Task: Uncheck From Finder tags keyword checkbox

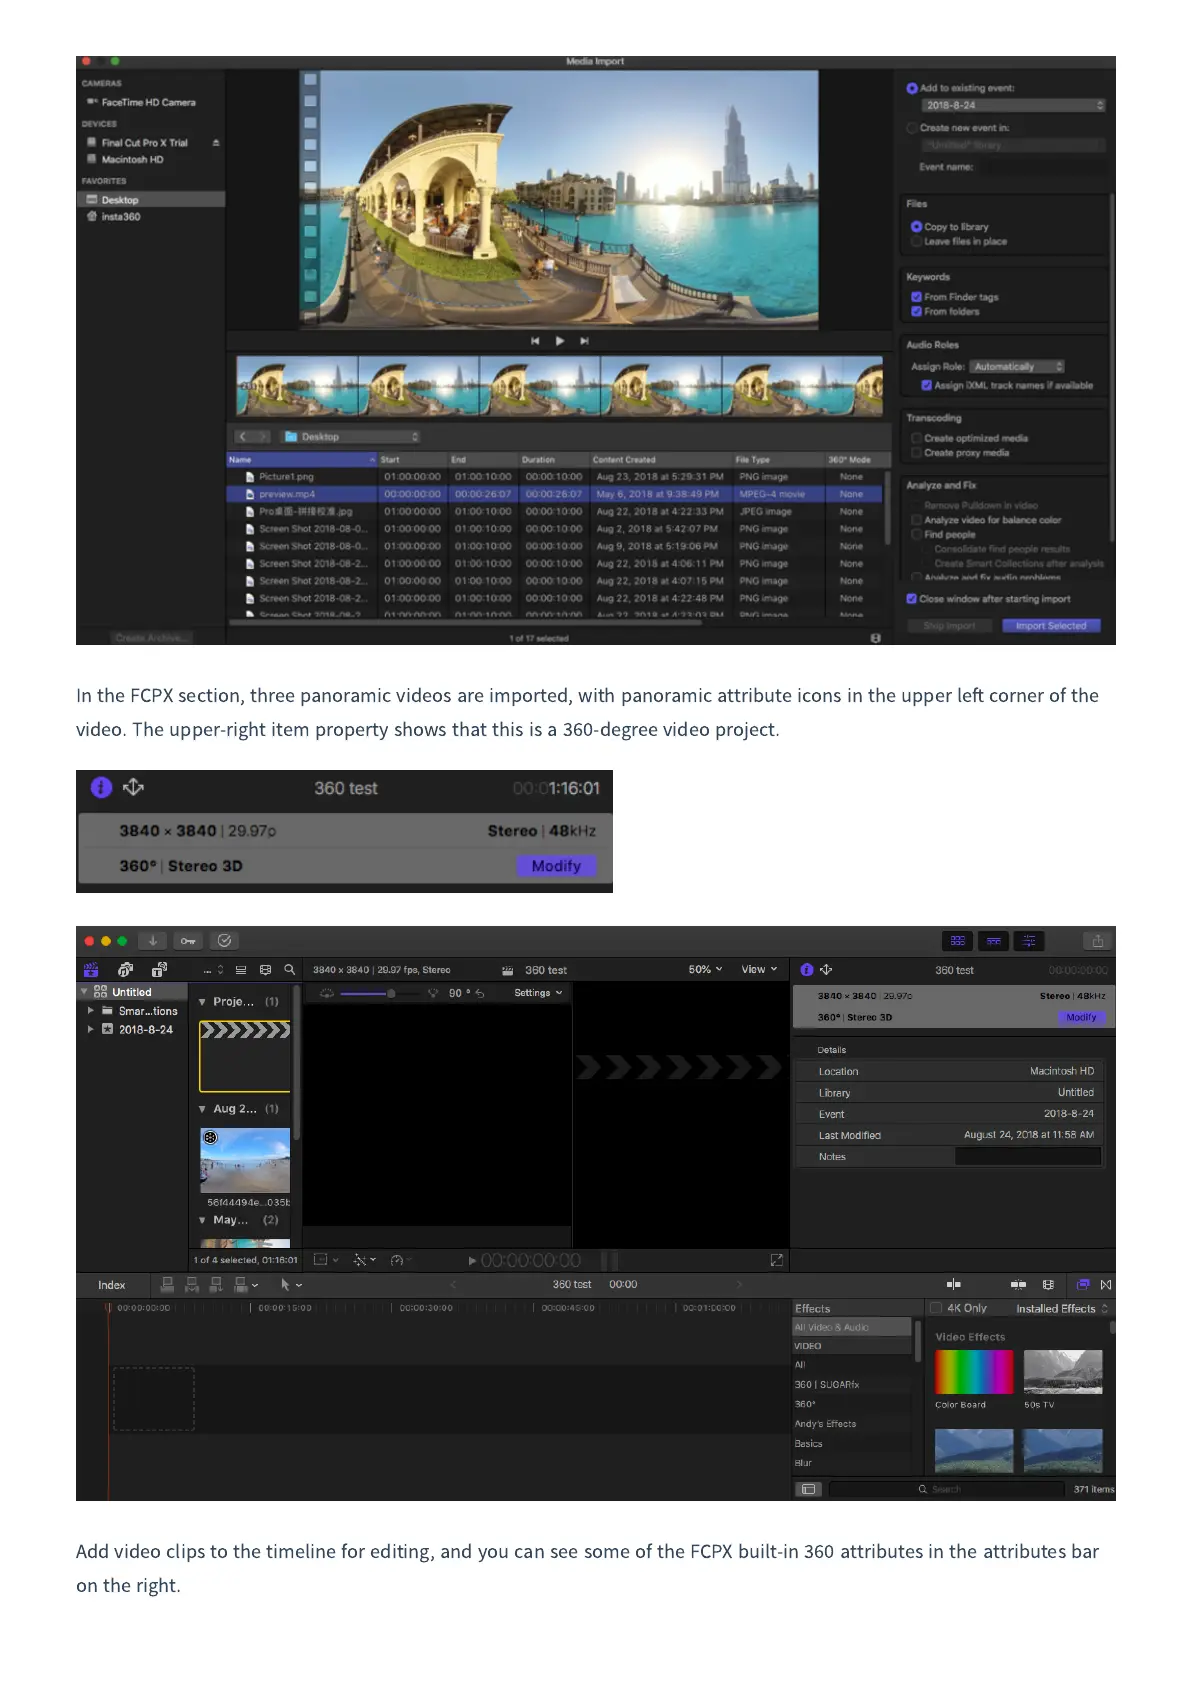Action: pos(916,297)
